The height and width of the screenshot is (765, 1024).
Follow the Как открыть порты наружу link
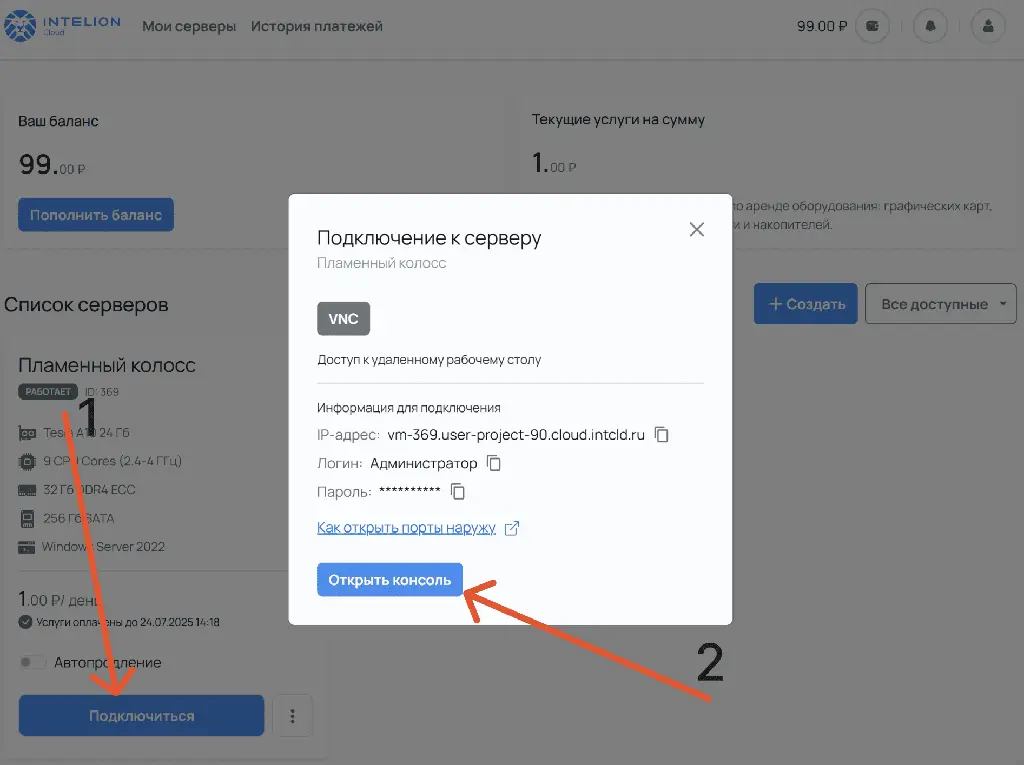coord(406,528)
